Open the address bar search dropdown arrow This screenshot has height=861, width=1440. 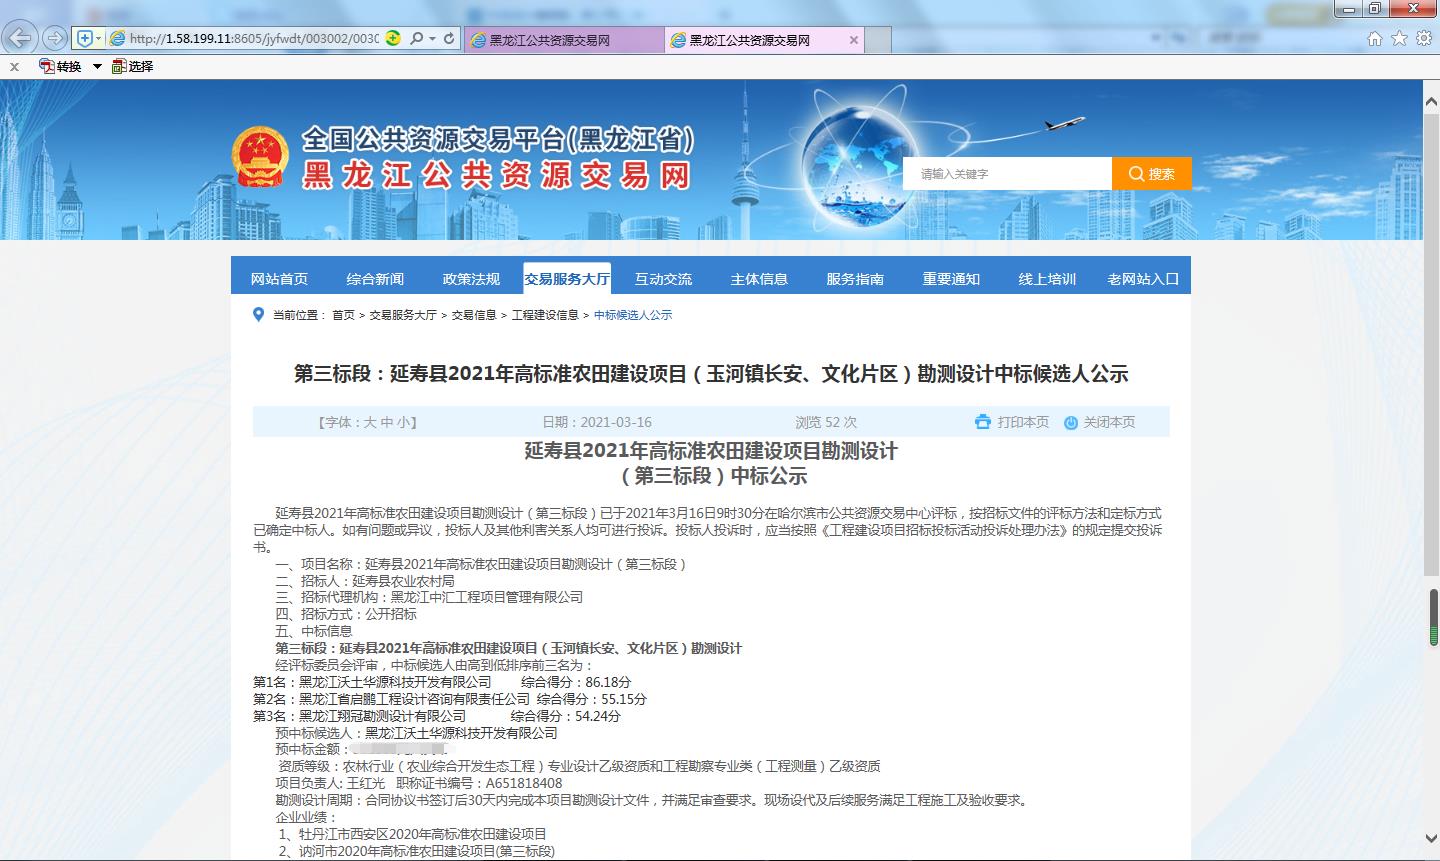pos(432,39)
